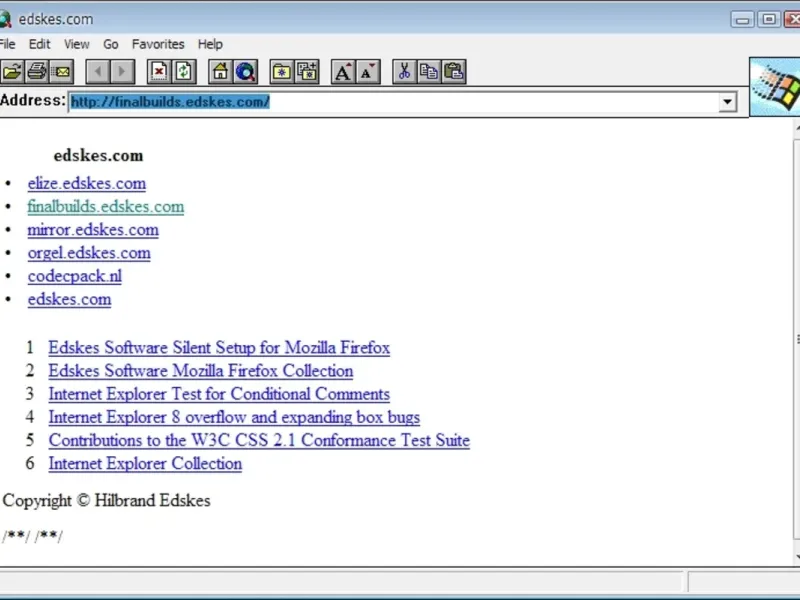Image resolution: width=800 pixels, height=600 pixels.
Task: Click the /**/ /**/ text at page bottom
Action: (33, 536)
